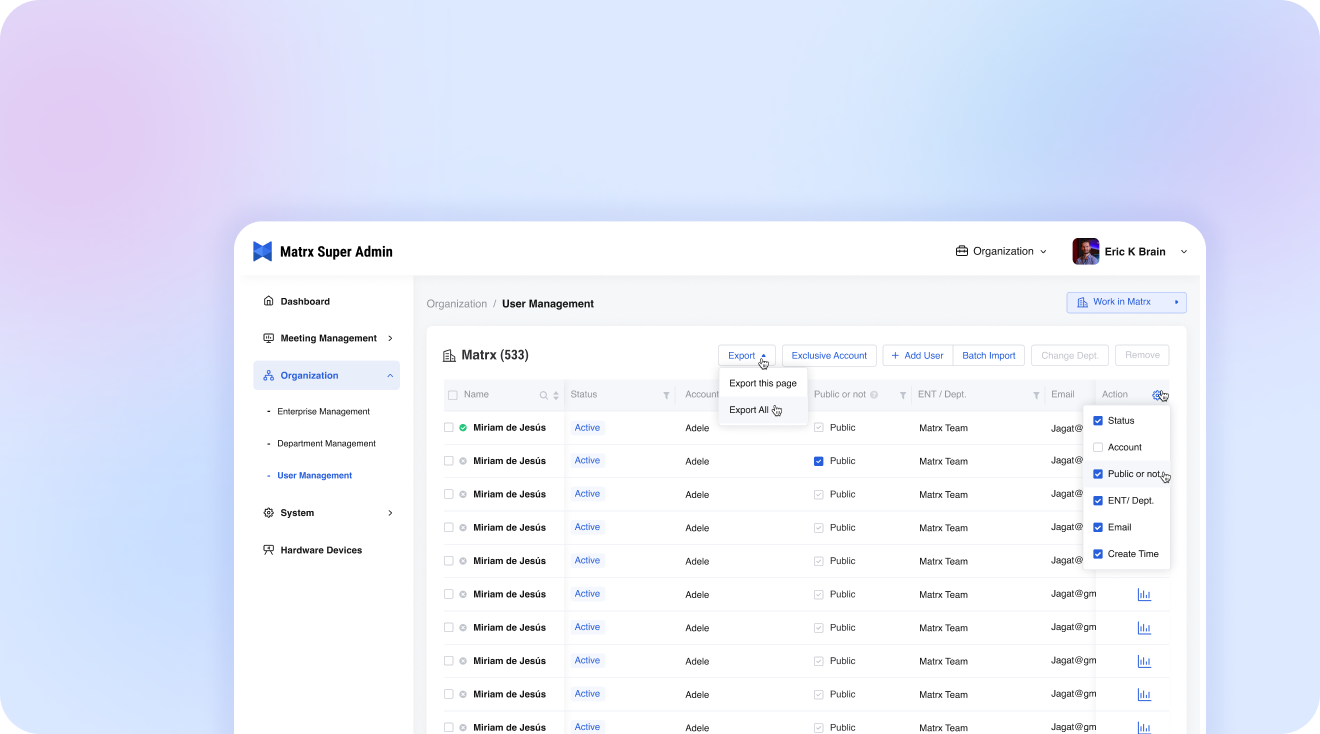Screen dimensions: 1320x734
Task: Click the ENT / Dept. filter icon
Action: tap(1036, 395)
